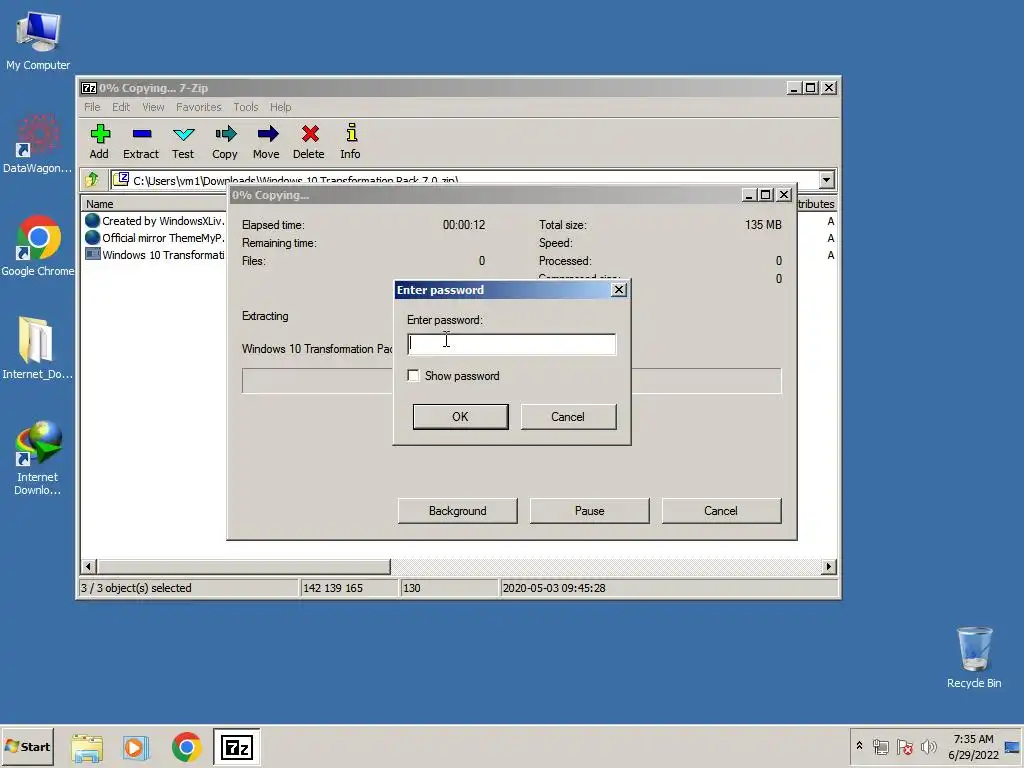The height and width of the screenshot is (768, 1024).
Task: Select 'Windows 10 Transformati' file row
Action: pyautogui.click(x=155, y=255)
